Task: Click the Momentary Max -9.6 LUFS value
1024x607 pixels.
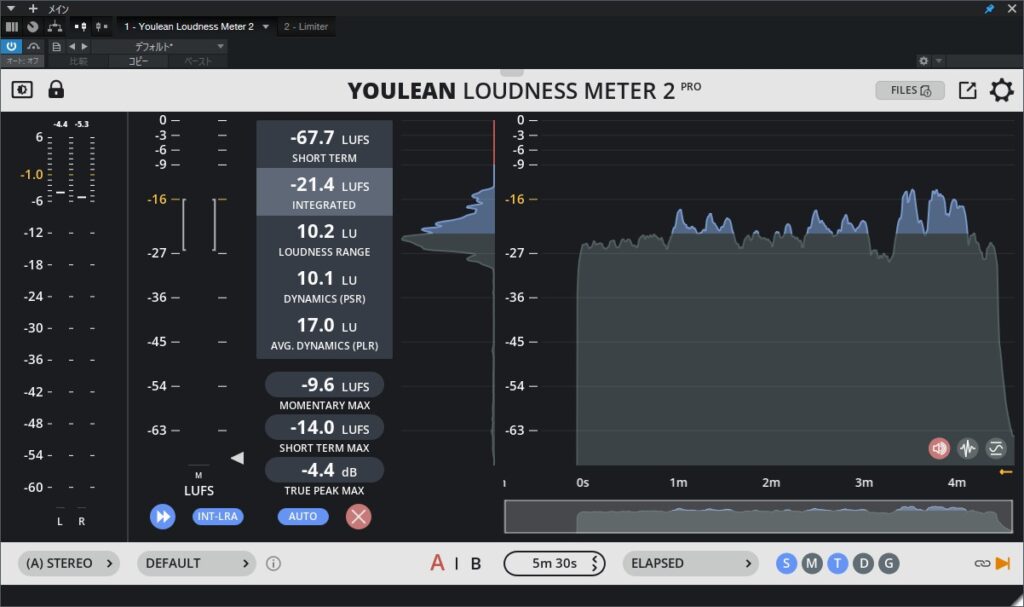Action: (325, 385)
